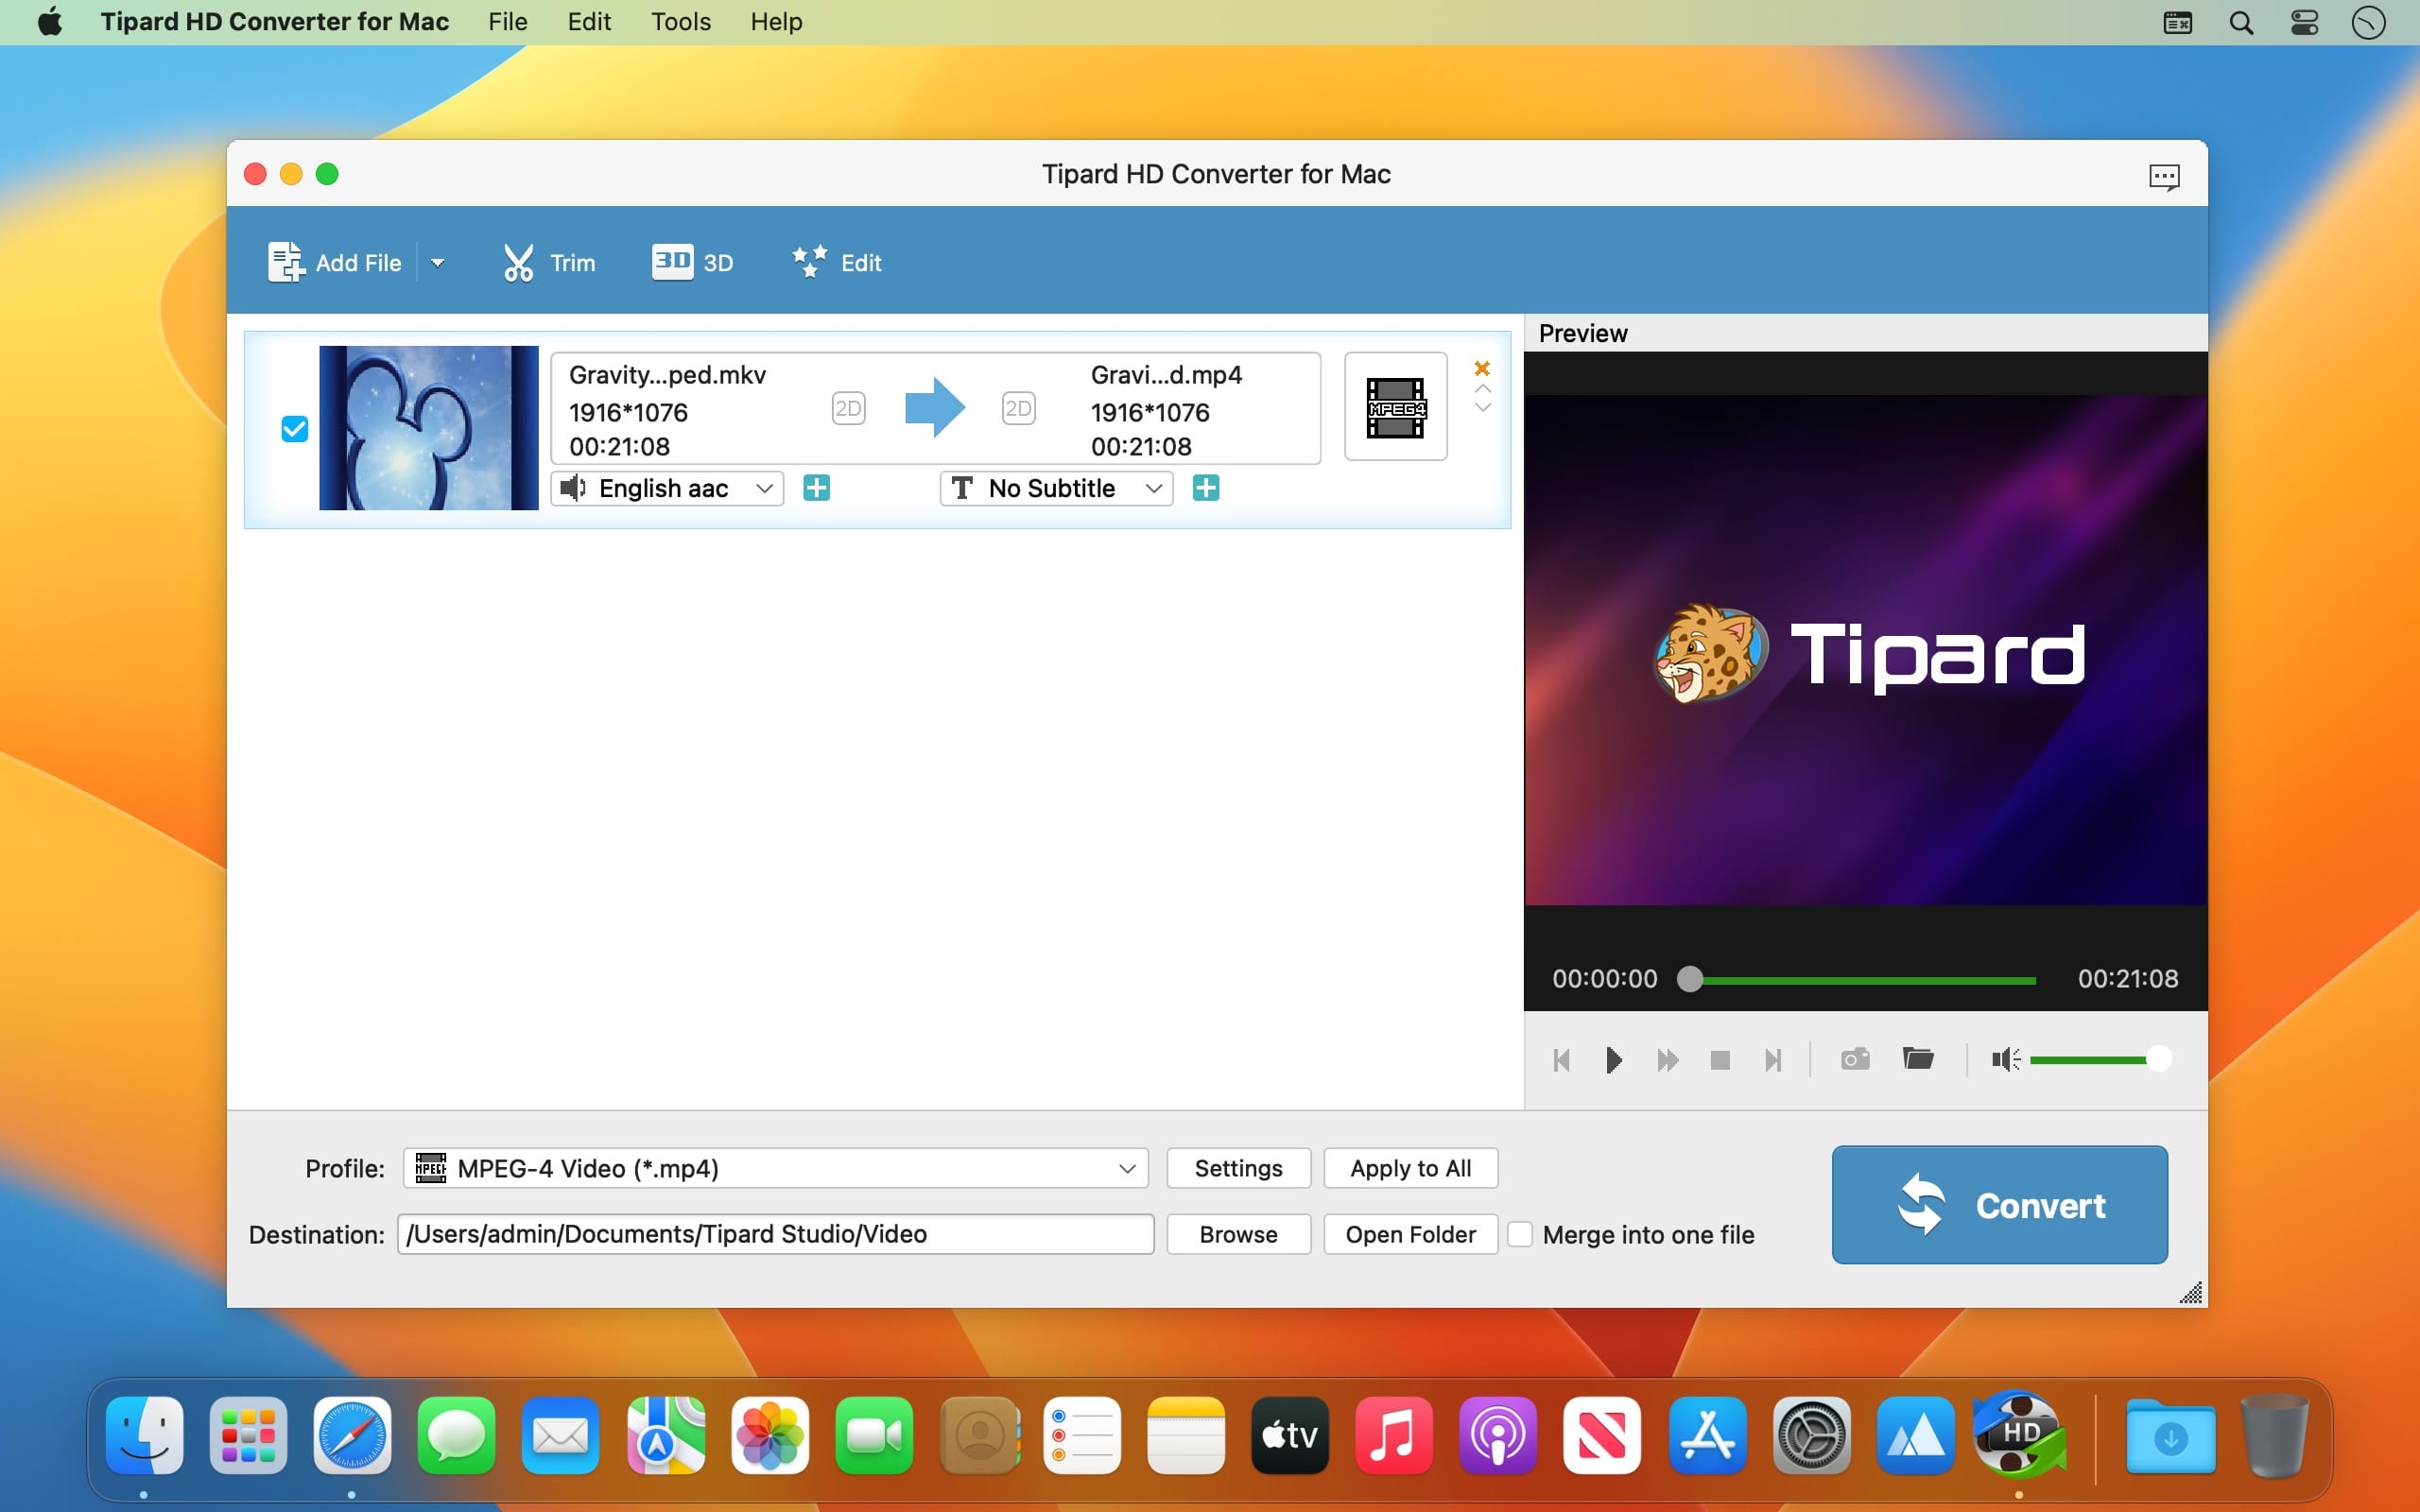
Task: Open Finder from the Dock
Action: [x=144, y=1436]
